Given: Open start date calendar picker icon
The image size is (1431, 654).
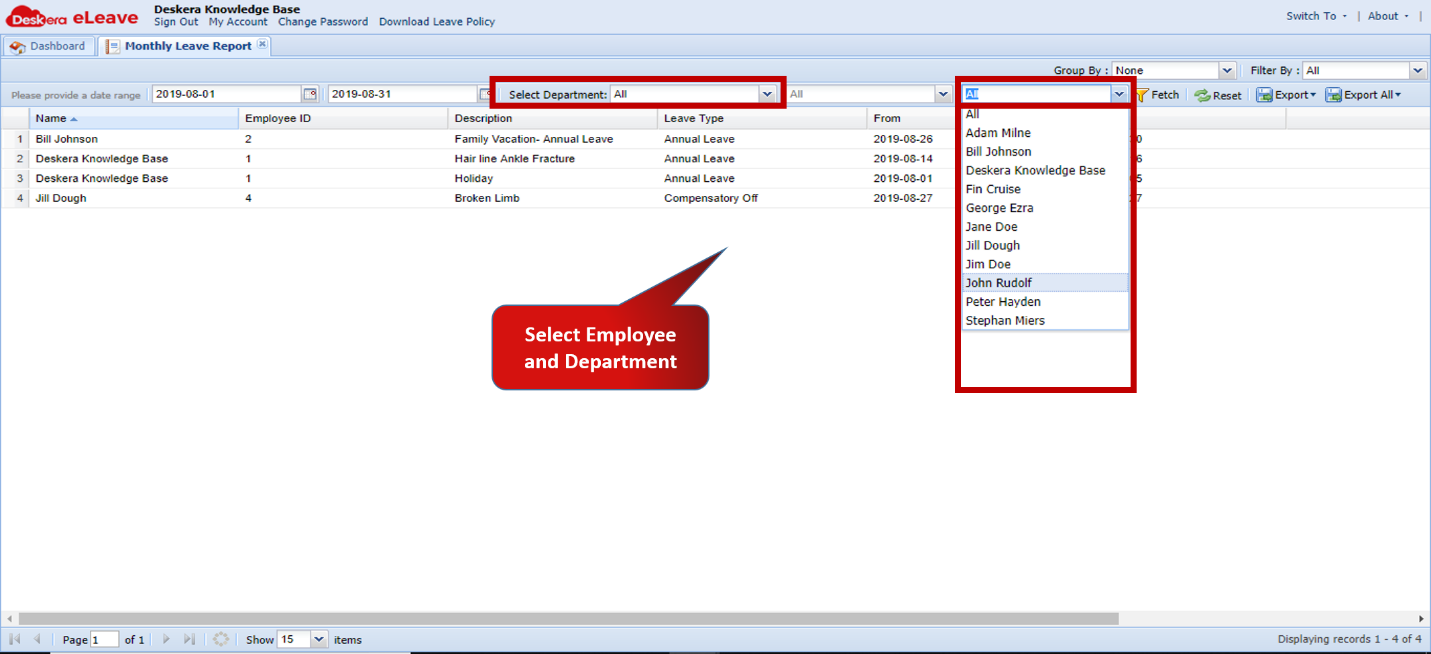Looking at the screenshot, I should pos(310,95).
